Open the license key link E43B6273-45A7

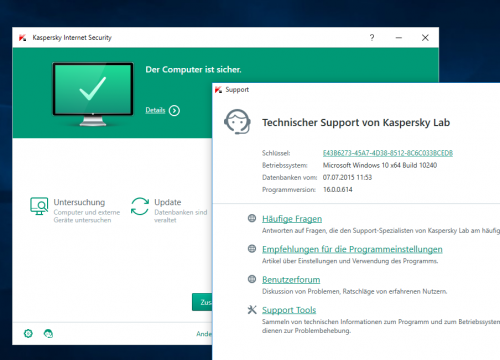(x=388, y=153)
